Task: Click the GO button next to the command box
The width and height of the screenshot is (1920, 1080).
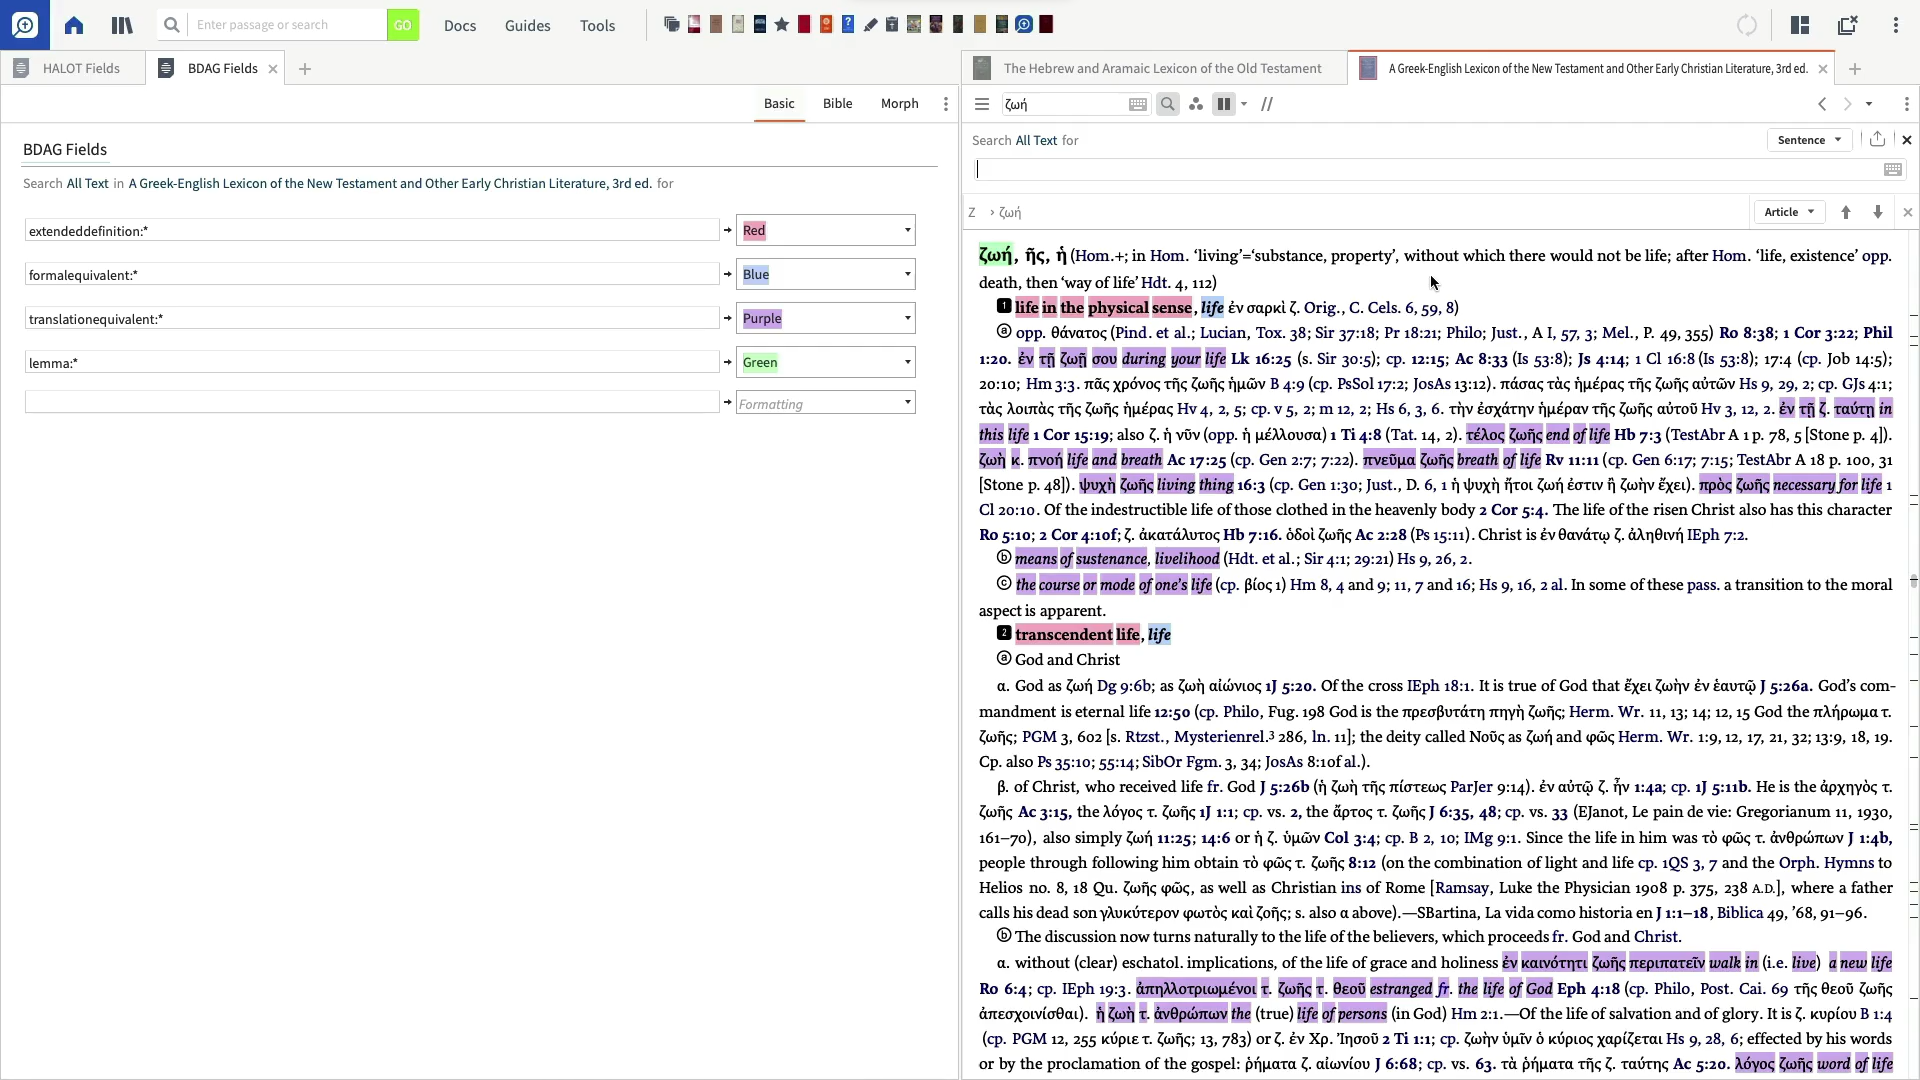Action: 403,25
